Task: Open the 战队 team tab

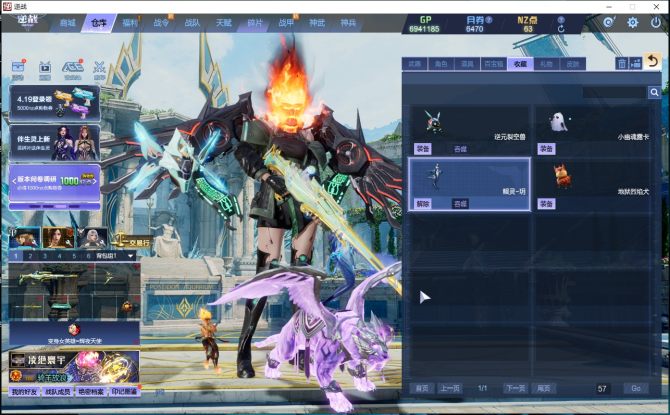Action: click(192, 23)
